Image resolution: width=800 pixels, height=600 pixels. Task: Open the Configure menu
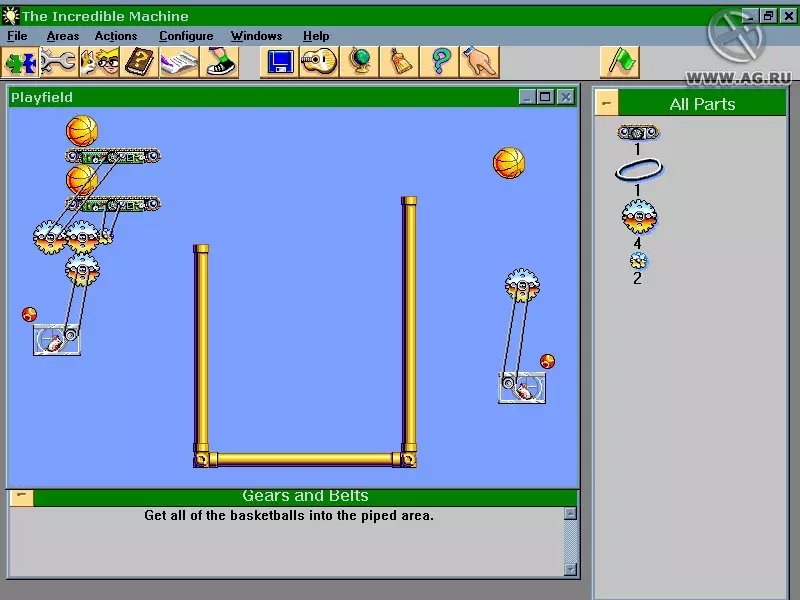click(186, 36)
